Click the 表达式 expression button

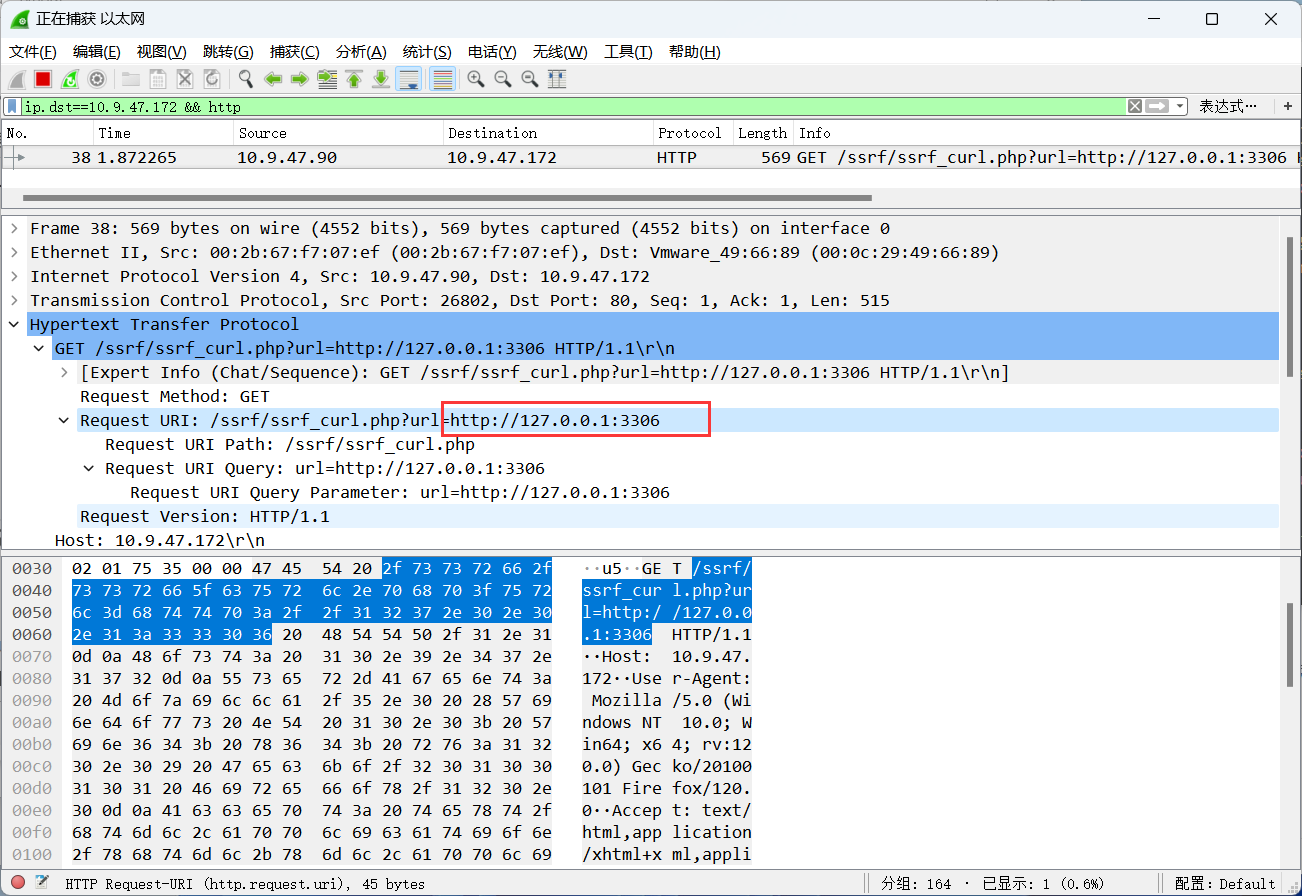[1229, 106]
